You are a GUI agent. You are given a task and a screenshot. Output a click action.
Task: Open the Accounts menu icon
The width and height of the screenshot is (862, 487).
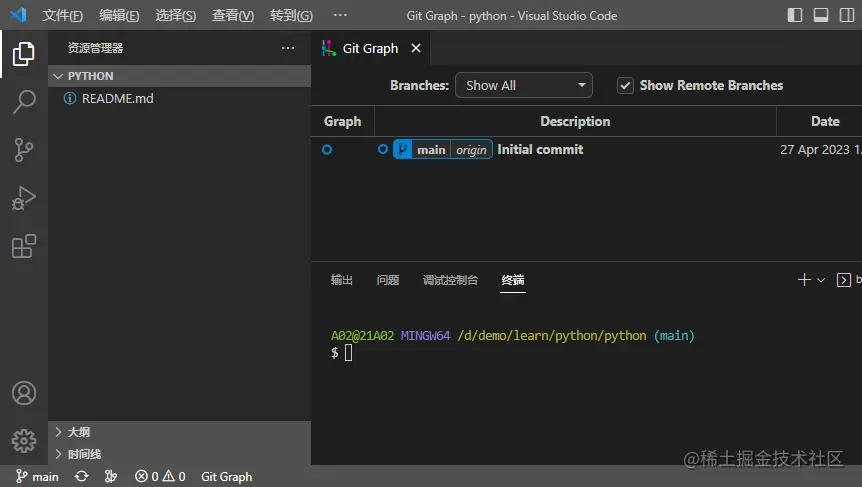[x=24, y=393]
